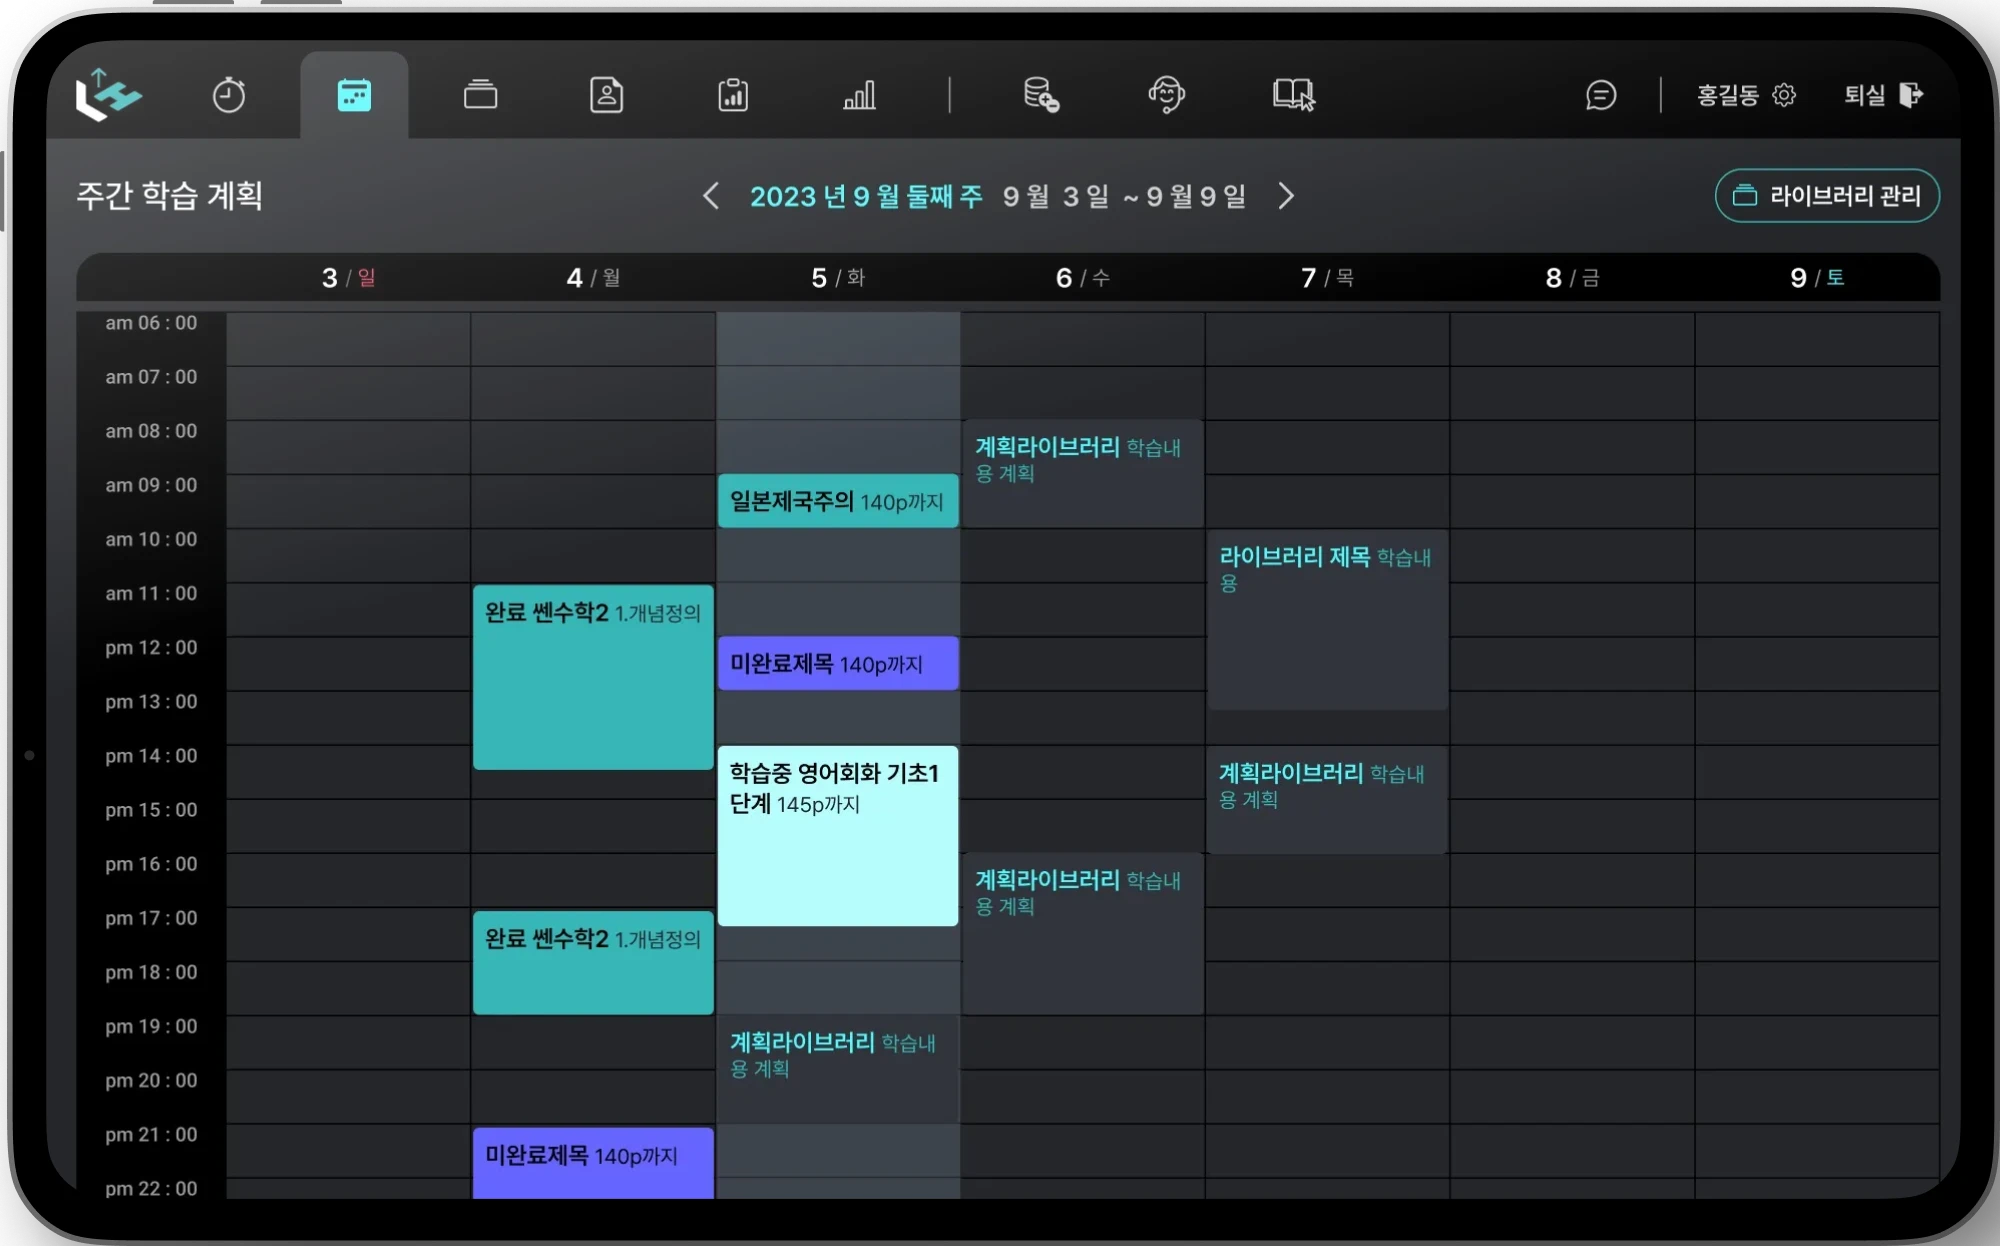Open the bar chart statistics icon
Viewport: 2000px width, 1246px height.
coord(859,95)
